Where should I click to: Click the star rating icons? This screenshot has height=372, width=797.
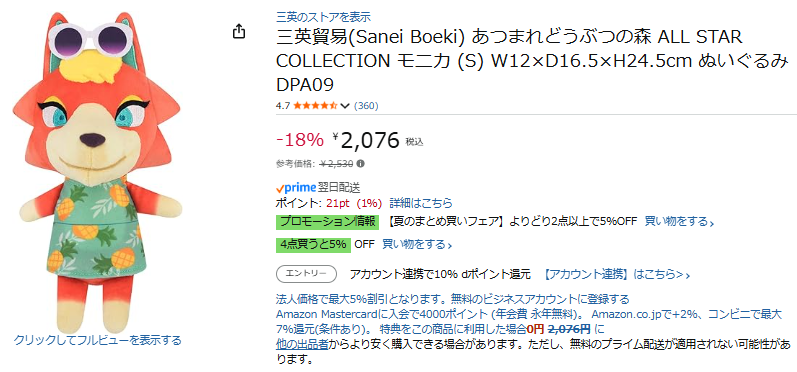(315, 106)
